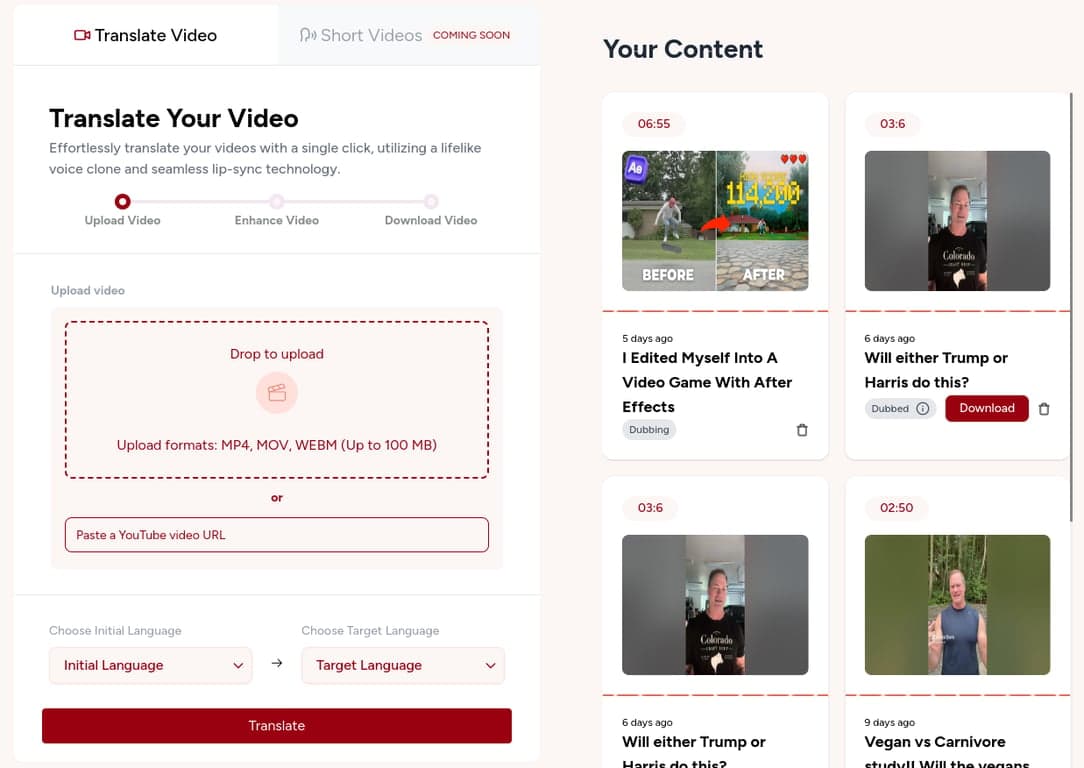The height and width of the screenshot is (768, 1084).
Task: Click the Short Videos tab icon
Action: [307, 35]
